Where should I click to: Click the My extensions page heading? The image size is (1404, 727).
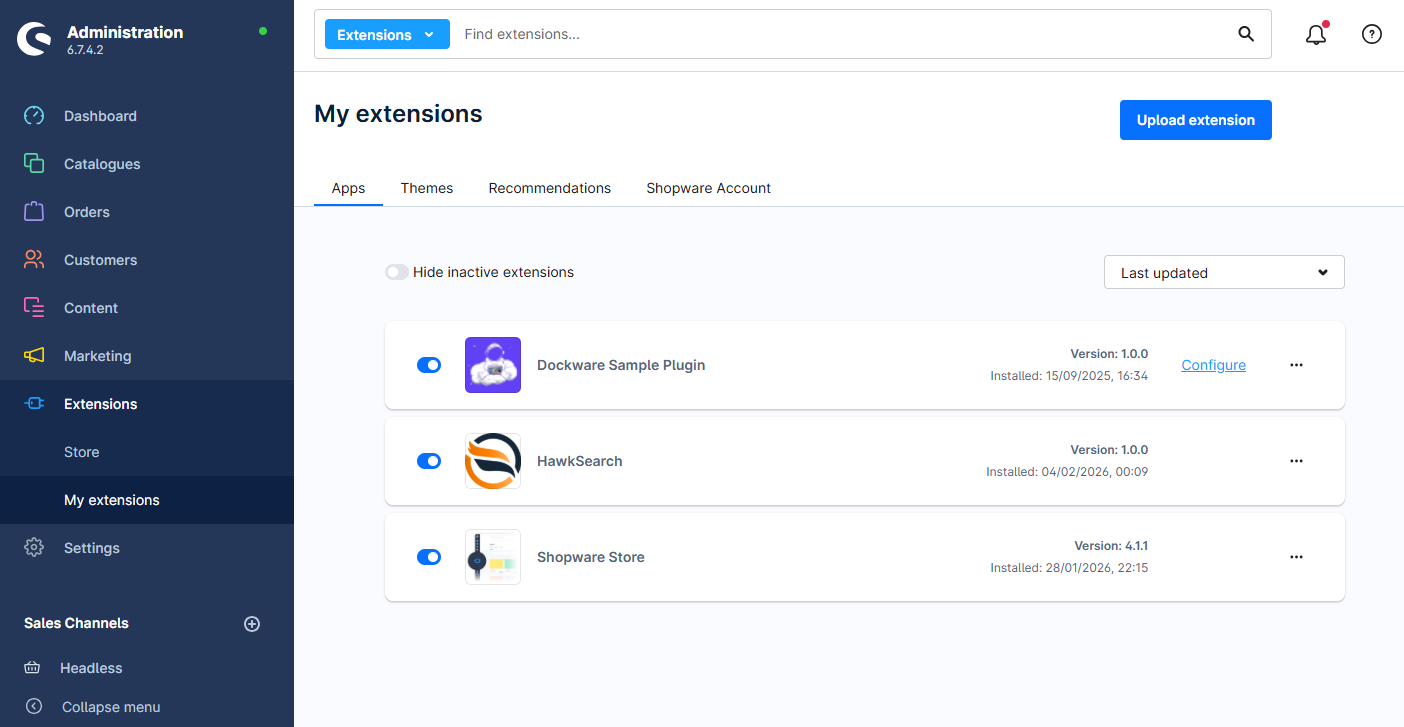point(398,114)
